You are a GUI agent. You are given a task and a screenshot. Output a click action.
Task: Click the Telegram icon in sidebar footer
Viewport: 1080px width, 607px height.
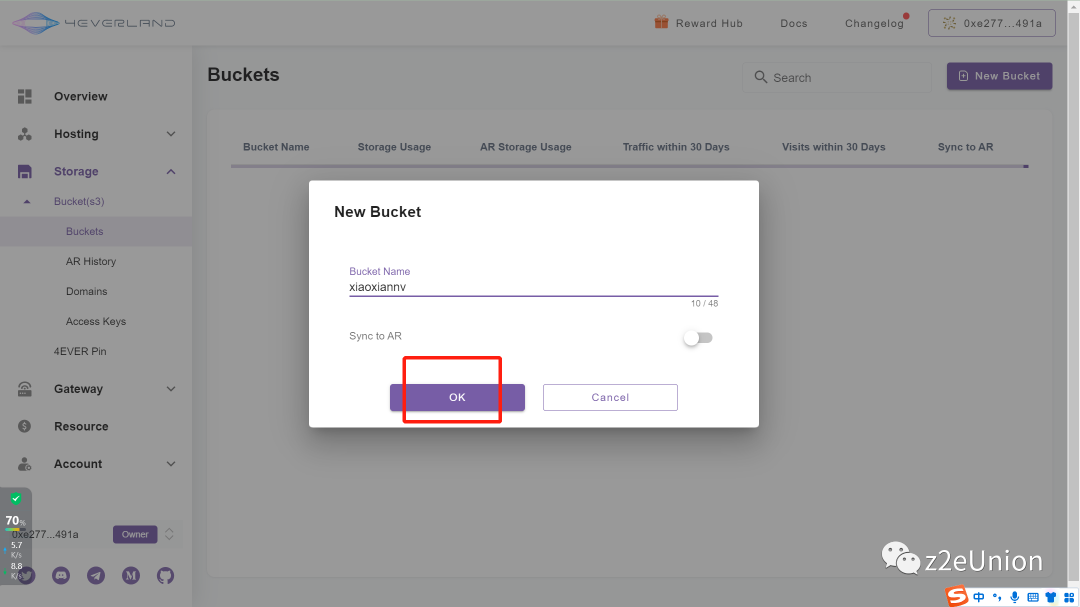[95, 575]
